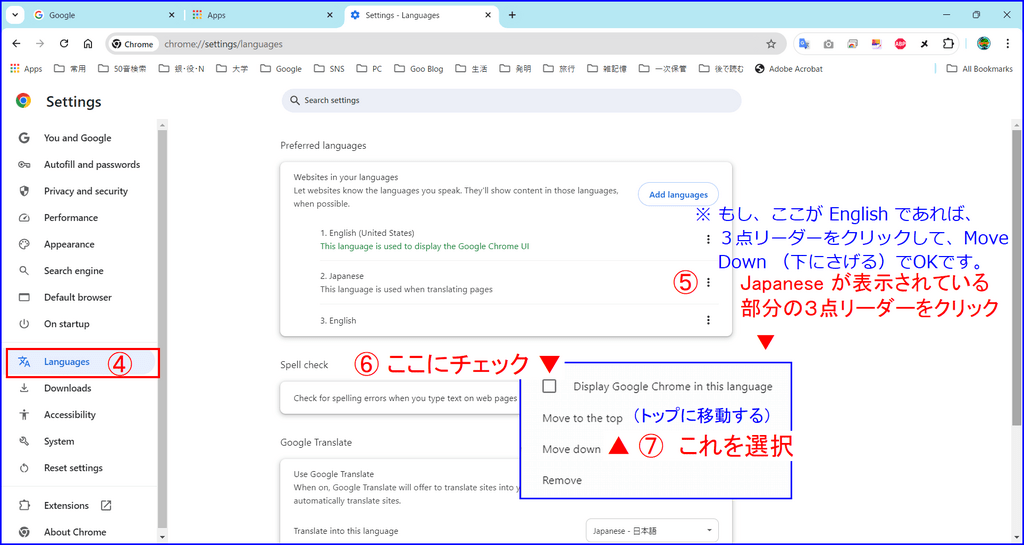Click the reload page button
The height and width of the screenshot is (545, 1024).
(64, 44)
